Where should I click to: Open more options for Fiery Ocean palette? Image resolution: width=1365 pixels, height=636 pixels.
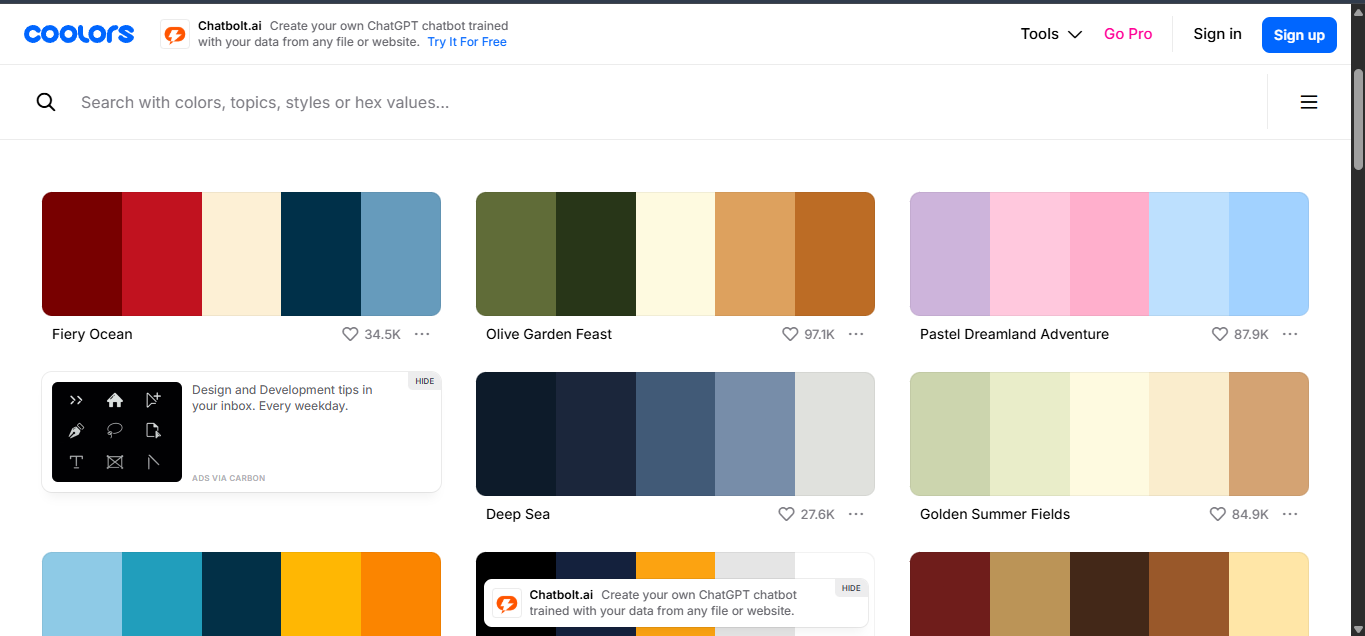point(422,334)
